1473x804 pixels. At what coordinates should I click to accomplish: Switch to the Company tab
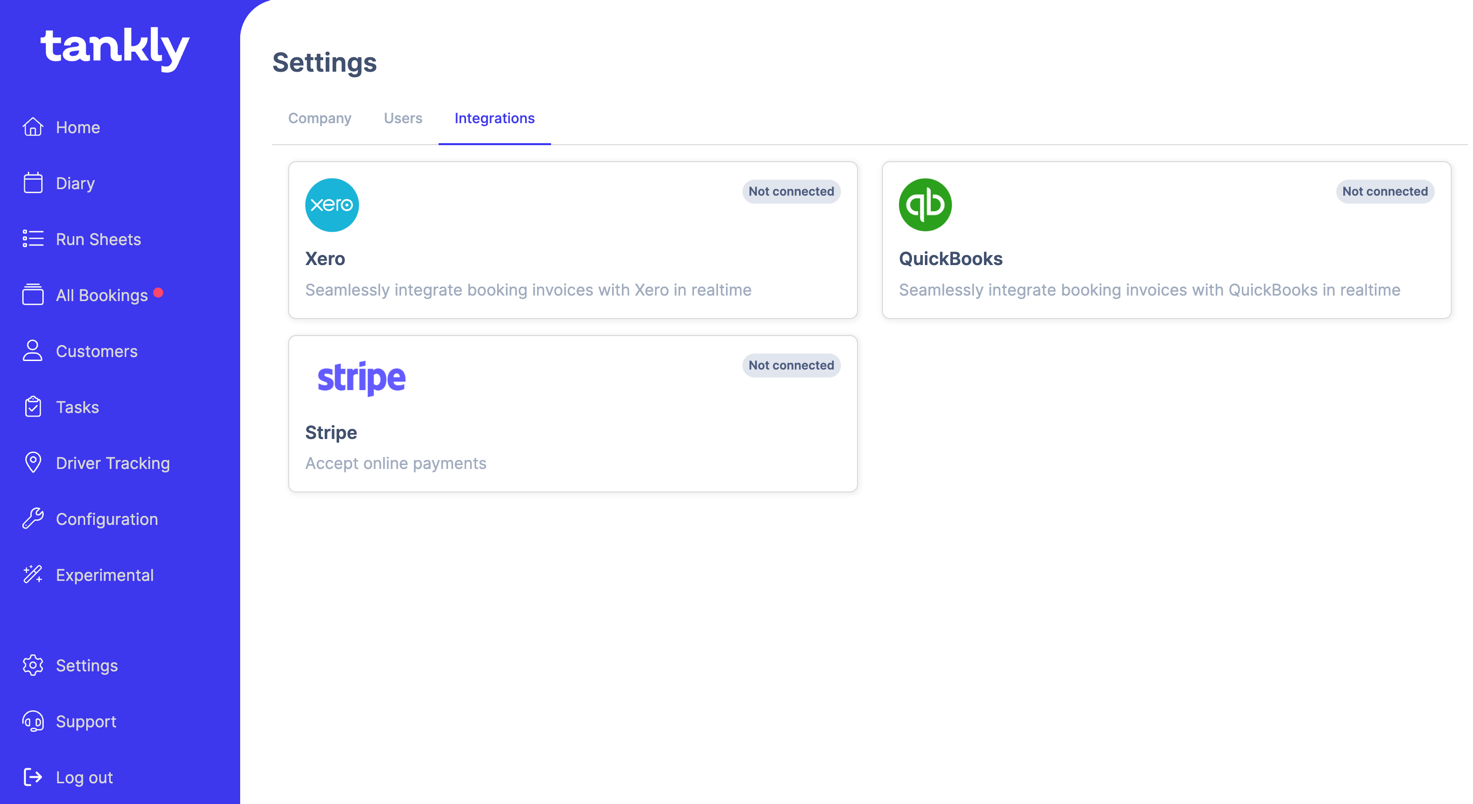click(320, 118)
